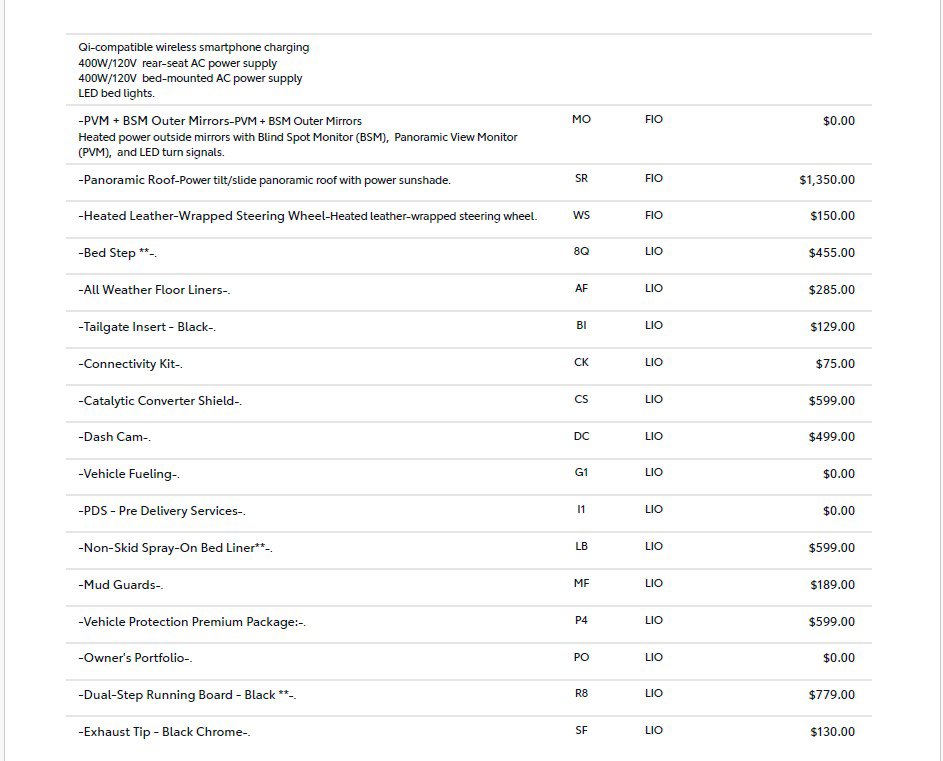Screen dimensions: 943x761
Task: Select the Vehicle Protection Premium Package entry
Action: click(x=192, y=622)
